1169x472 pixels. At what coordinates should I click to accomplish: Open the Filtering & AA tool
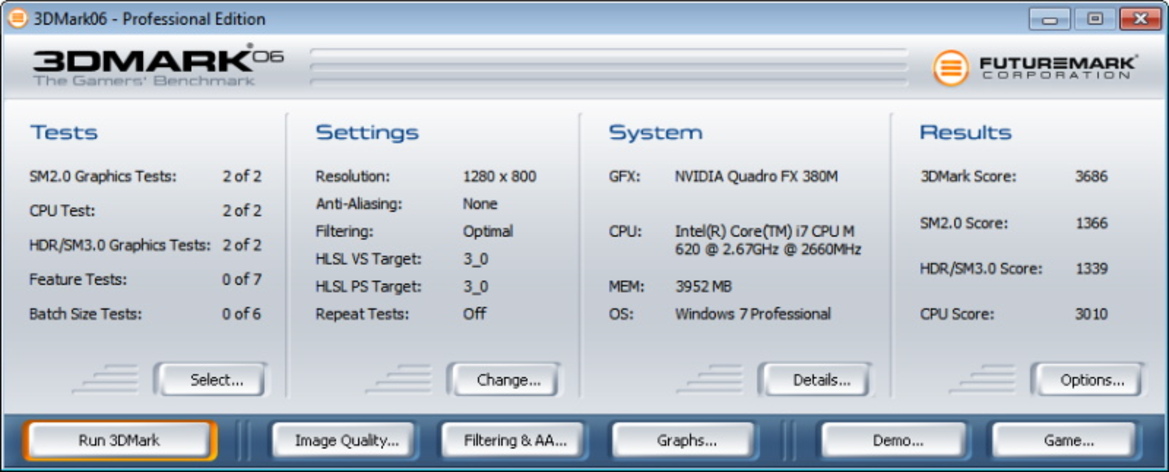click(x=515, y=440)
